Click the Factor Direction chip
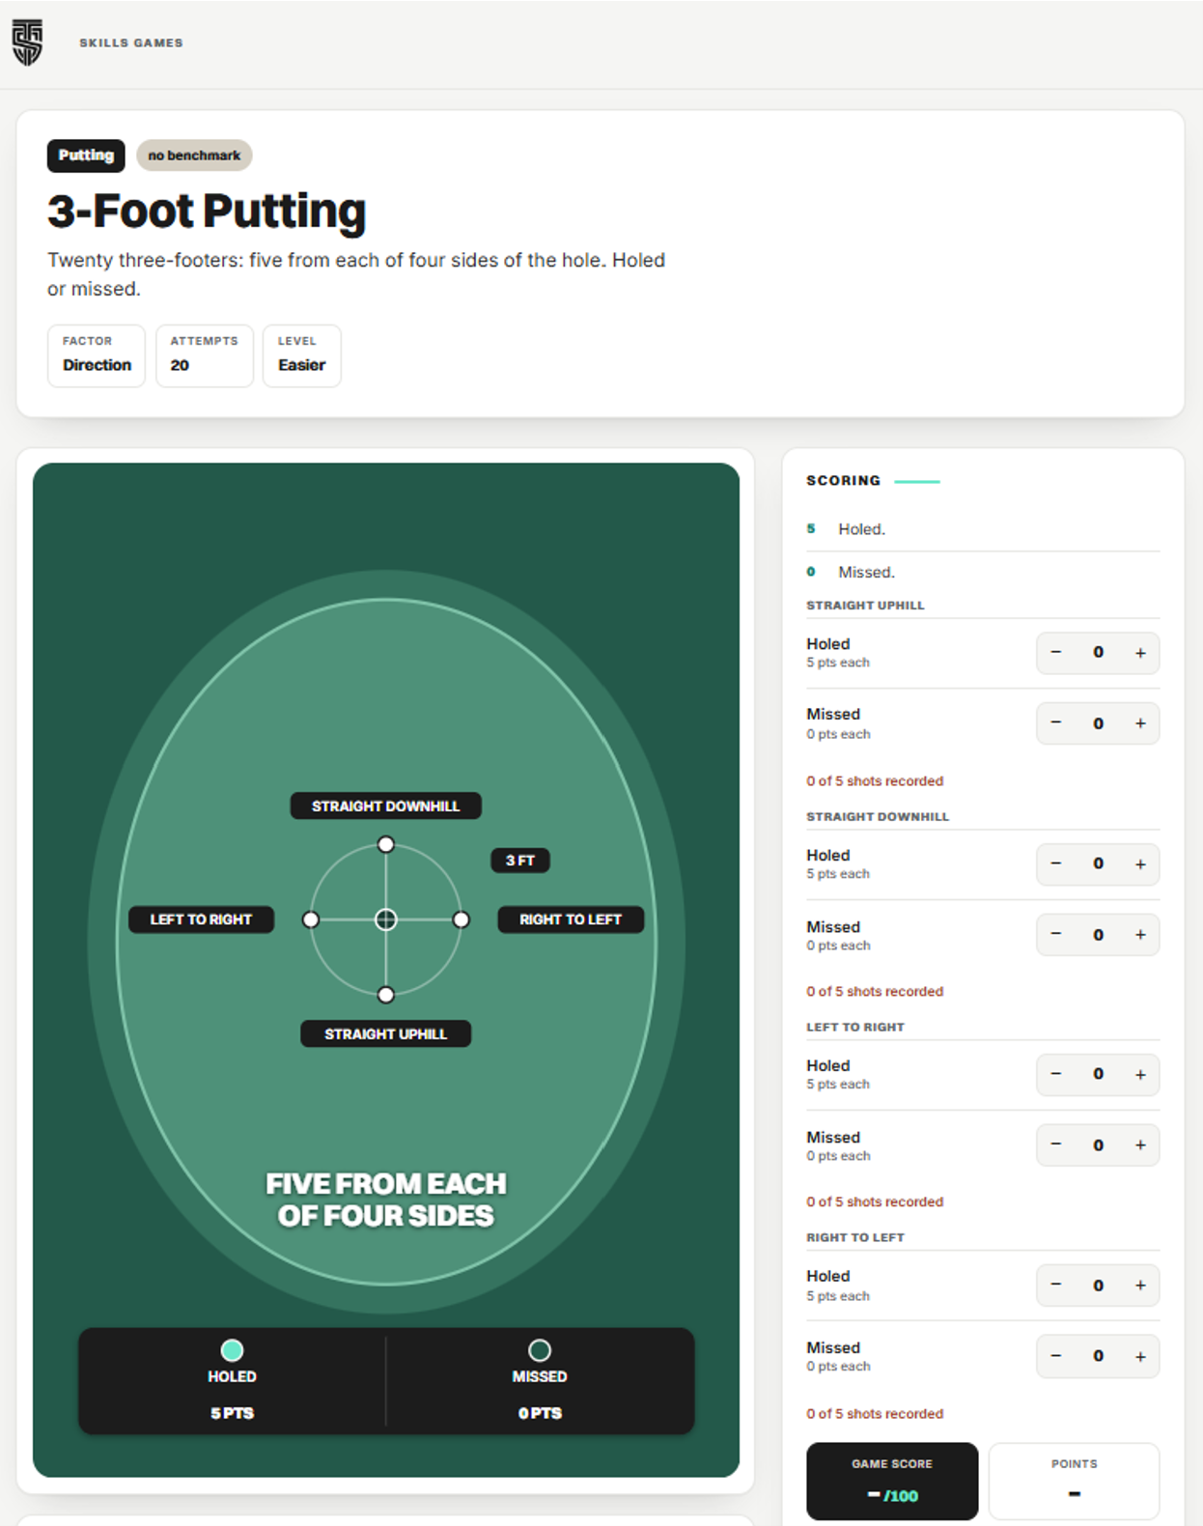Image resolution: width=1203 pixels, height=1526 pixels. 97,355
